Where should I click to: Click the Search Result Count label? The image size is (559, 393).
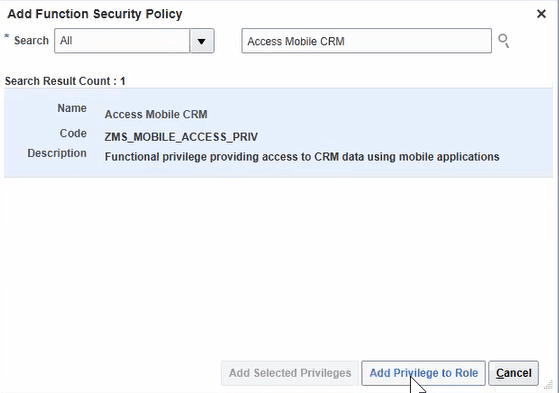pos(65,81)
